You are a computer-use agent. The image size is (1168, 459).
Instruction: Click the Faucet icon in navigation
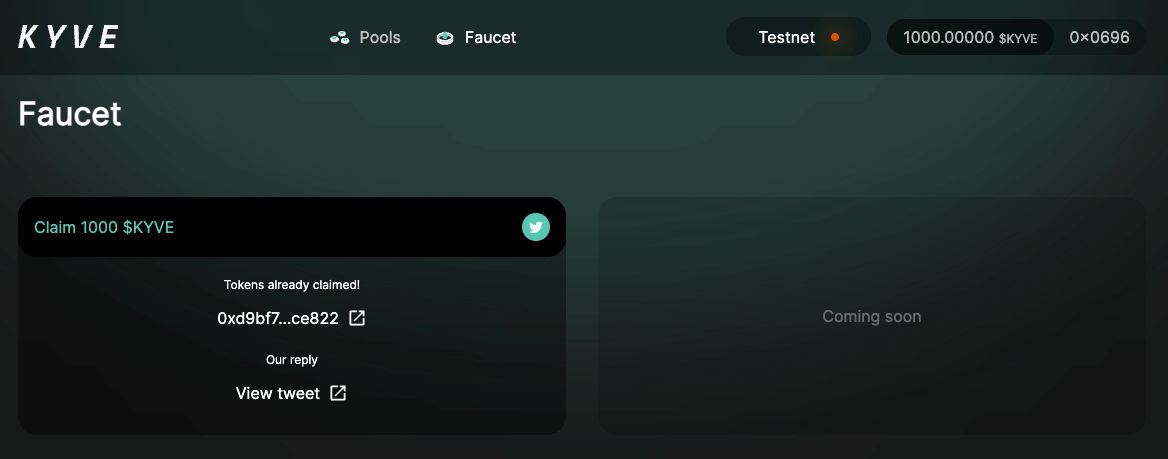pos(446,38)
